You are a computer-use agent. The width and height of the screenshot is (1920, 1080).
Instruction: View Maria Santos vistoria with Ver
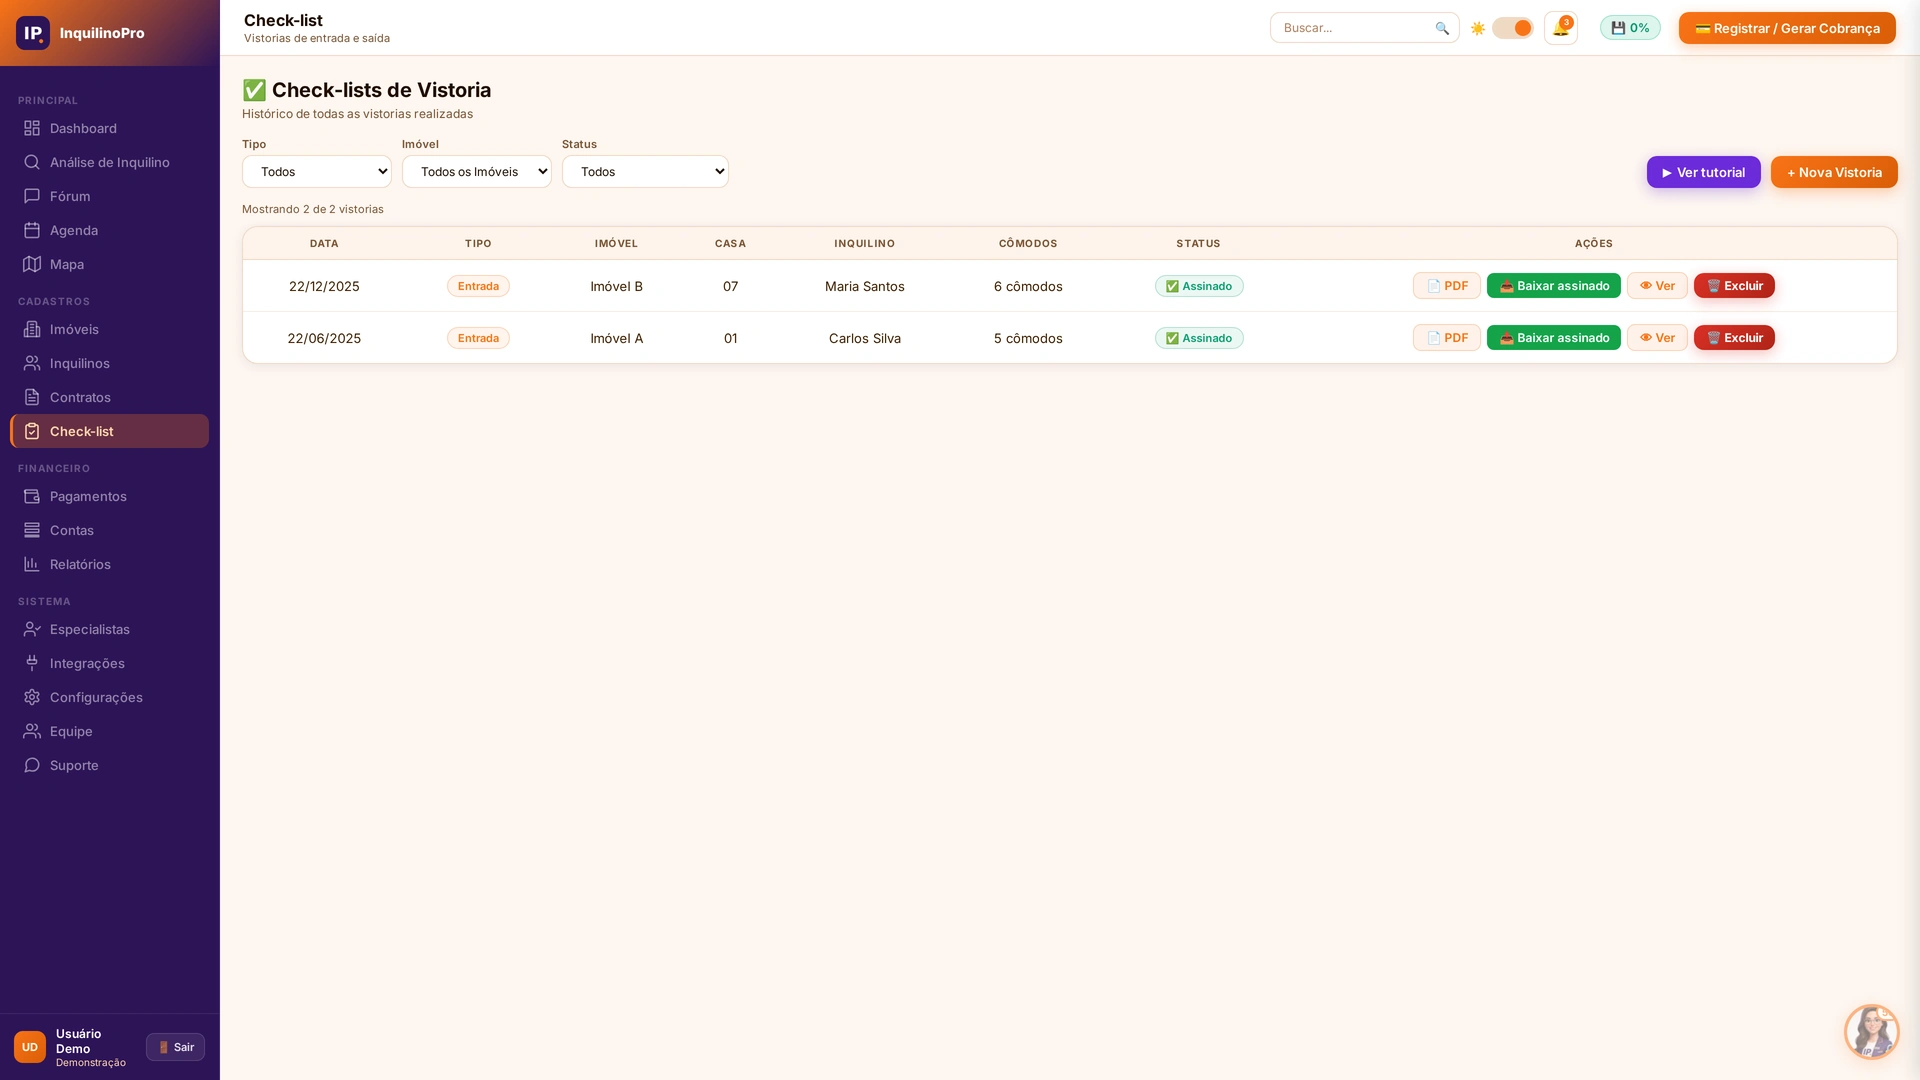click(1657, 286)
